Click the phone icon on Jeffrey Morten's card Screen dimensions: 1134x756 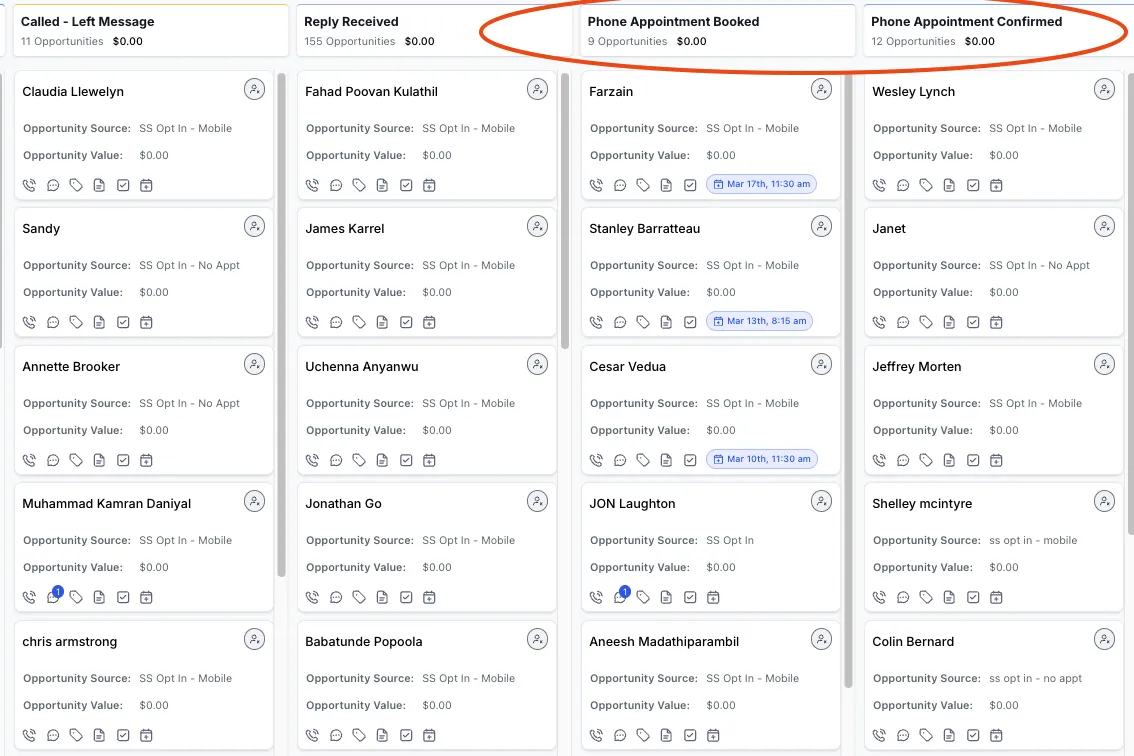point(879,460)
